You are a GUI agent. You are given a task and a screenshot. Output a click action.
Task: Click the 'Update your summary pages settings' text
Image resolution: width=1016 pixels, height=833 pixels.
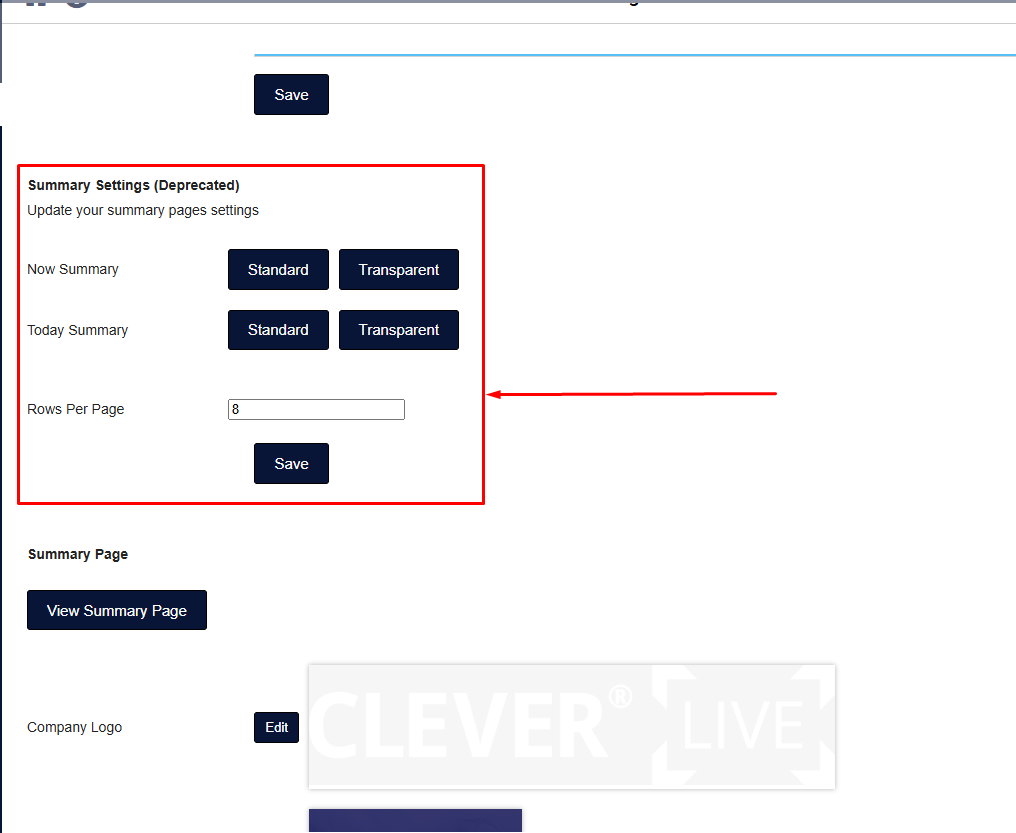[143, 210]
